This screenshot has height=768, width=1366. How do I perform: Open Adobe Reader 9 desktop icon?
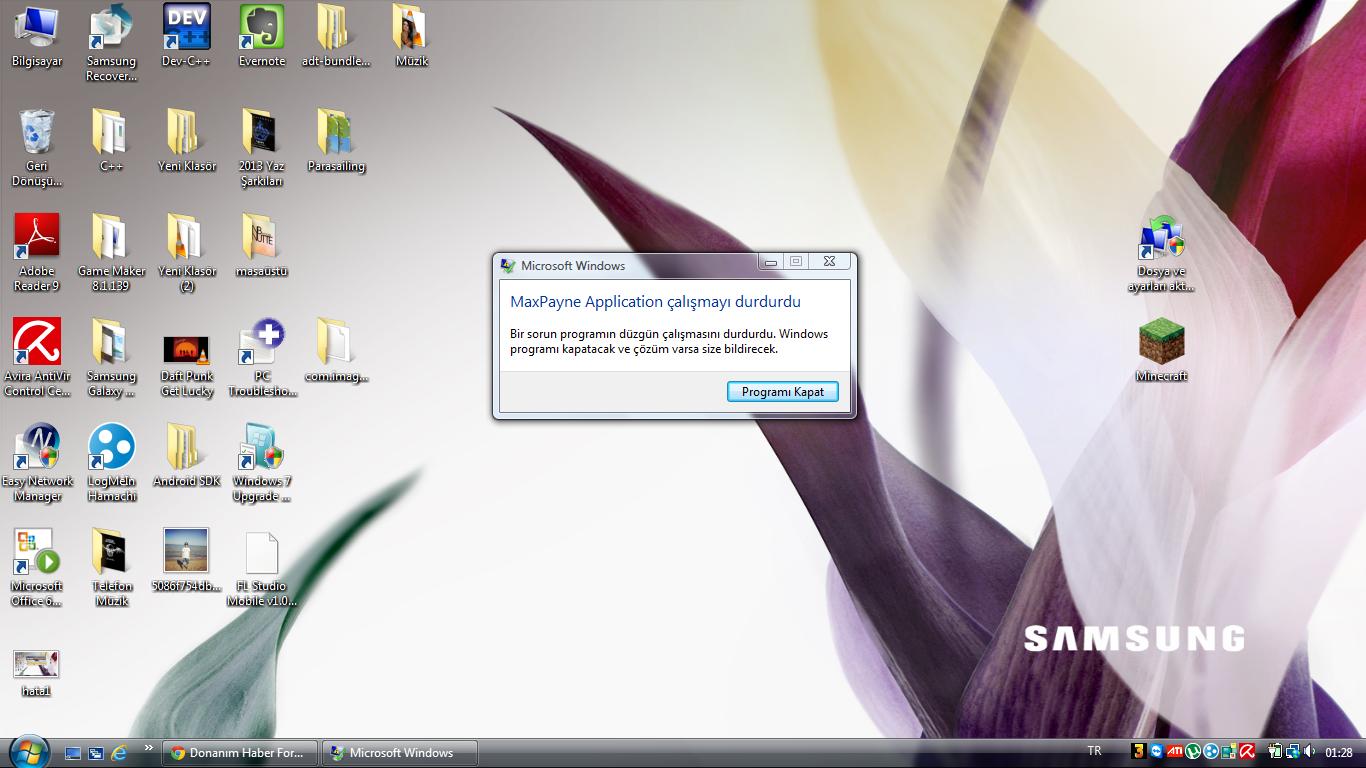pos(37,238)
